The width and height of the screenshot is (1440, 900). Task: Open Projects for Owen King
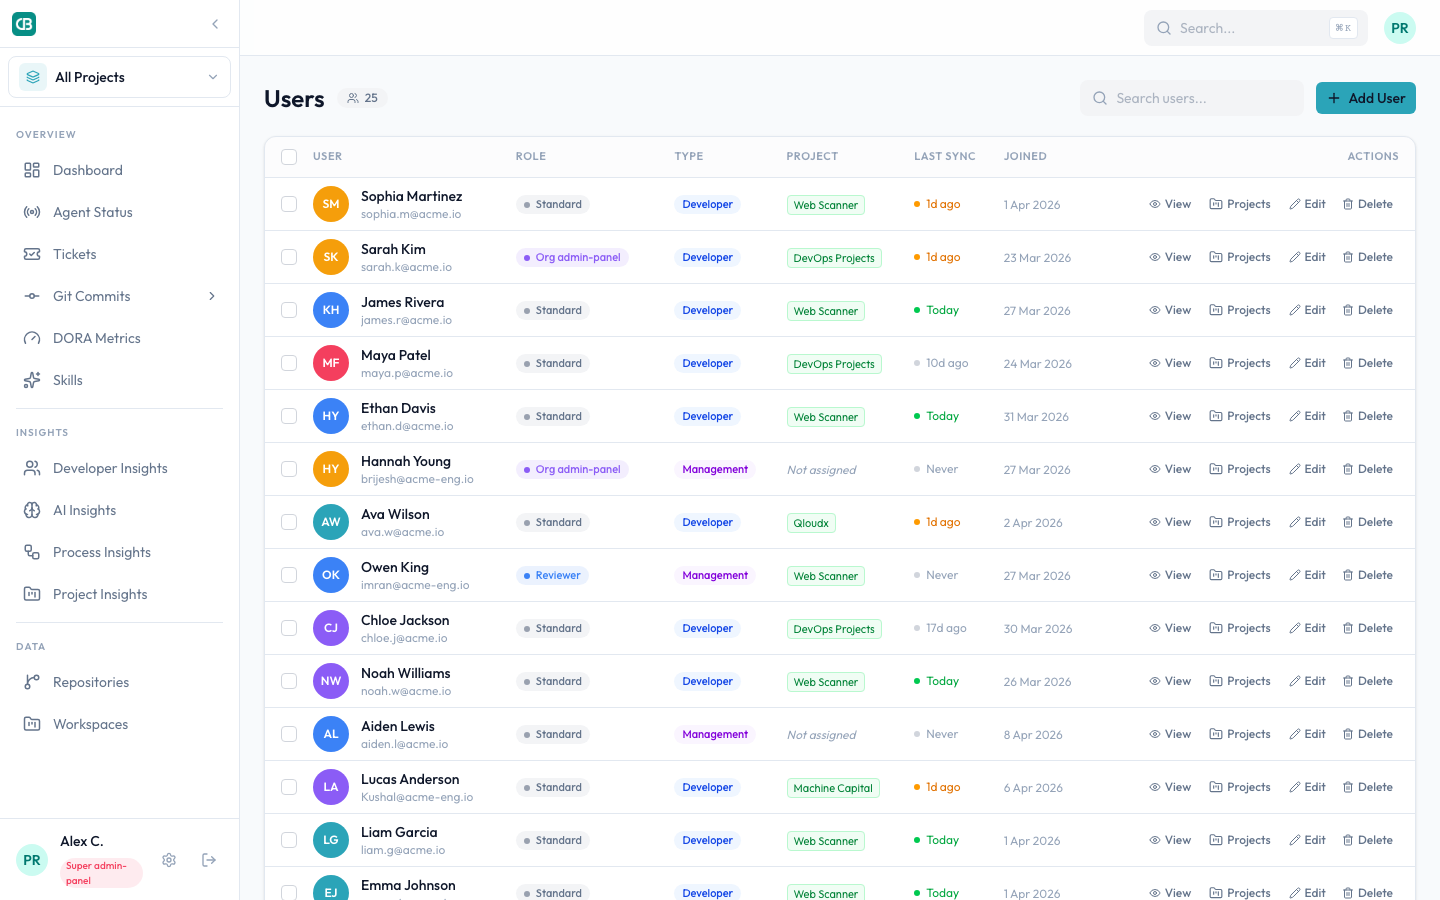pos(1240,575)
